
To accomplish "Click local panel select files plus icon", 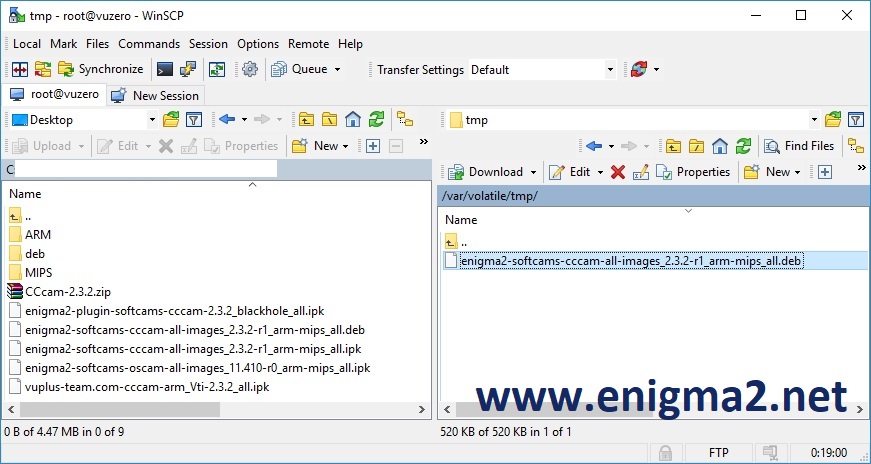I will click(x=373, y=146).
